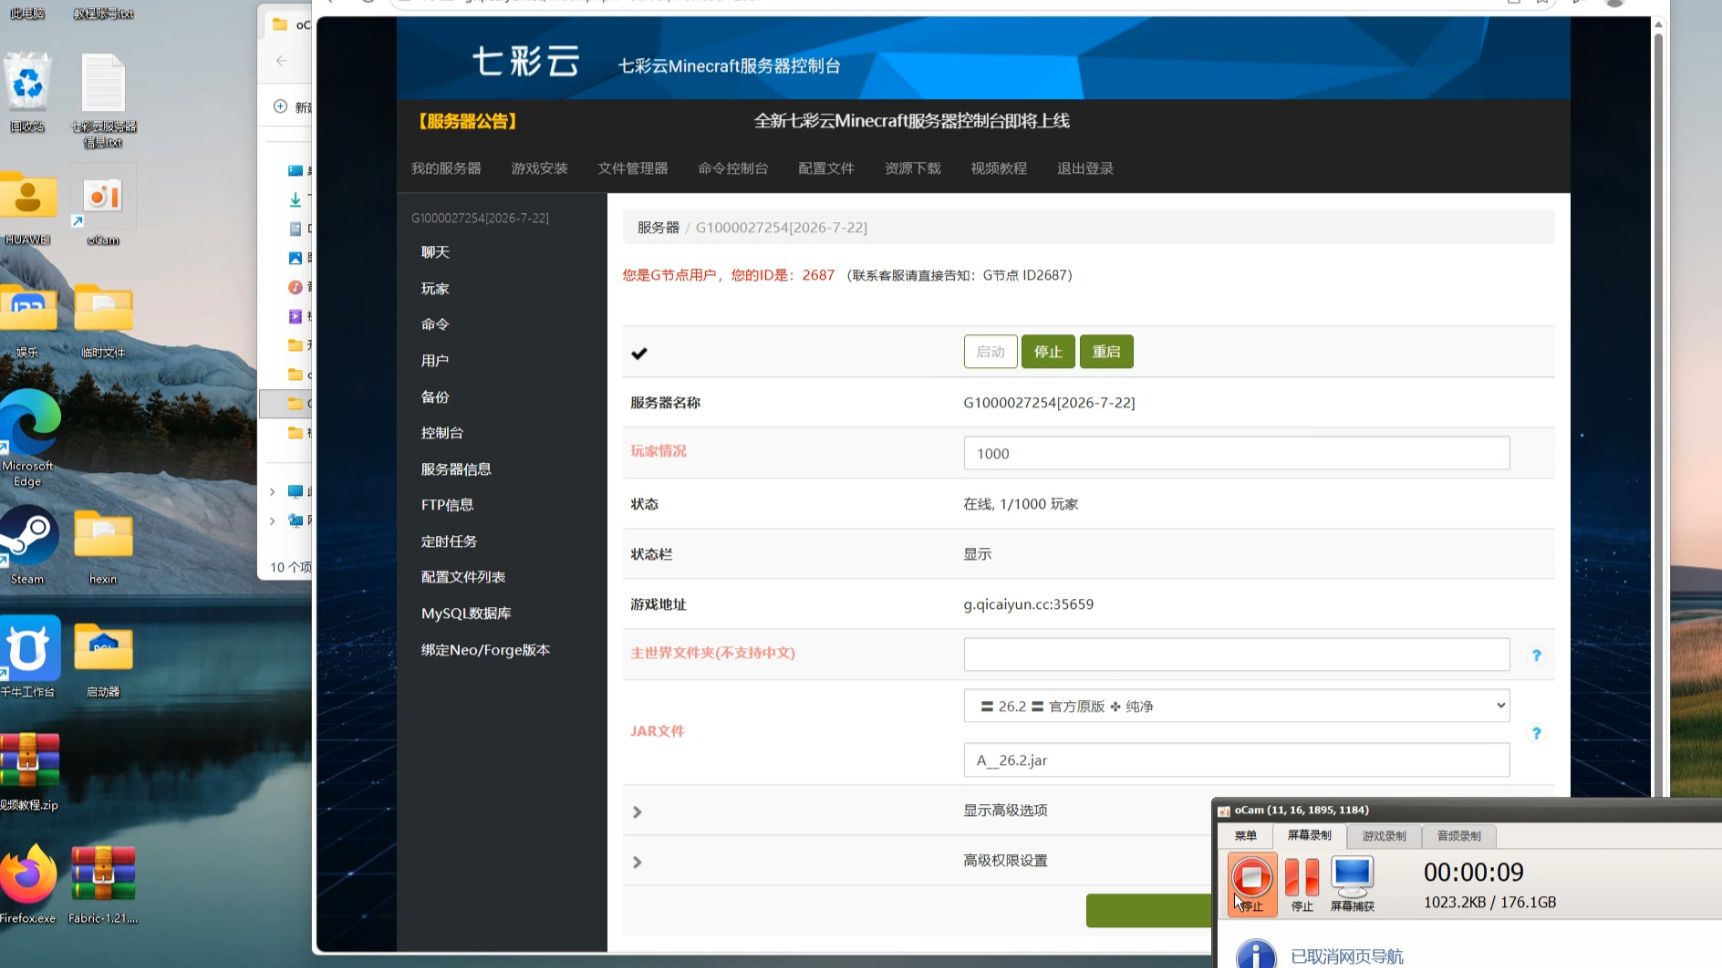
Task: Open 玩家 in the sidebar
Action: (x=435, y=288)
